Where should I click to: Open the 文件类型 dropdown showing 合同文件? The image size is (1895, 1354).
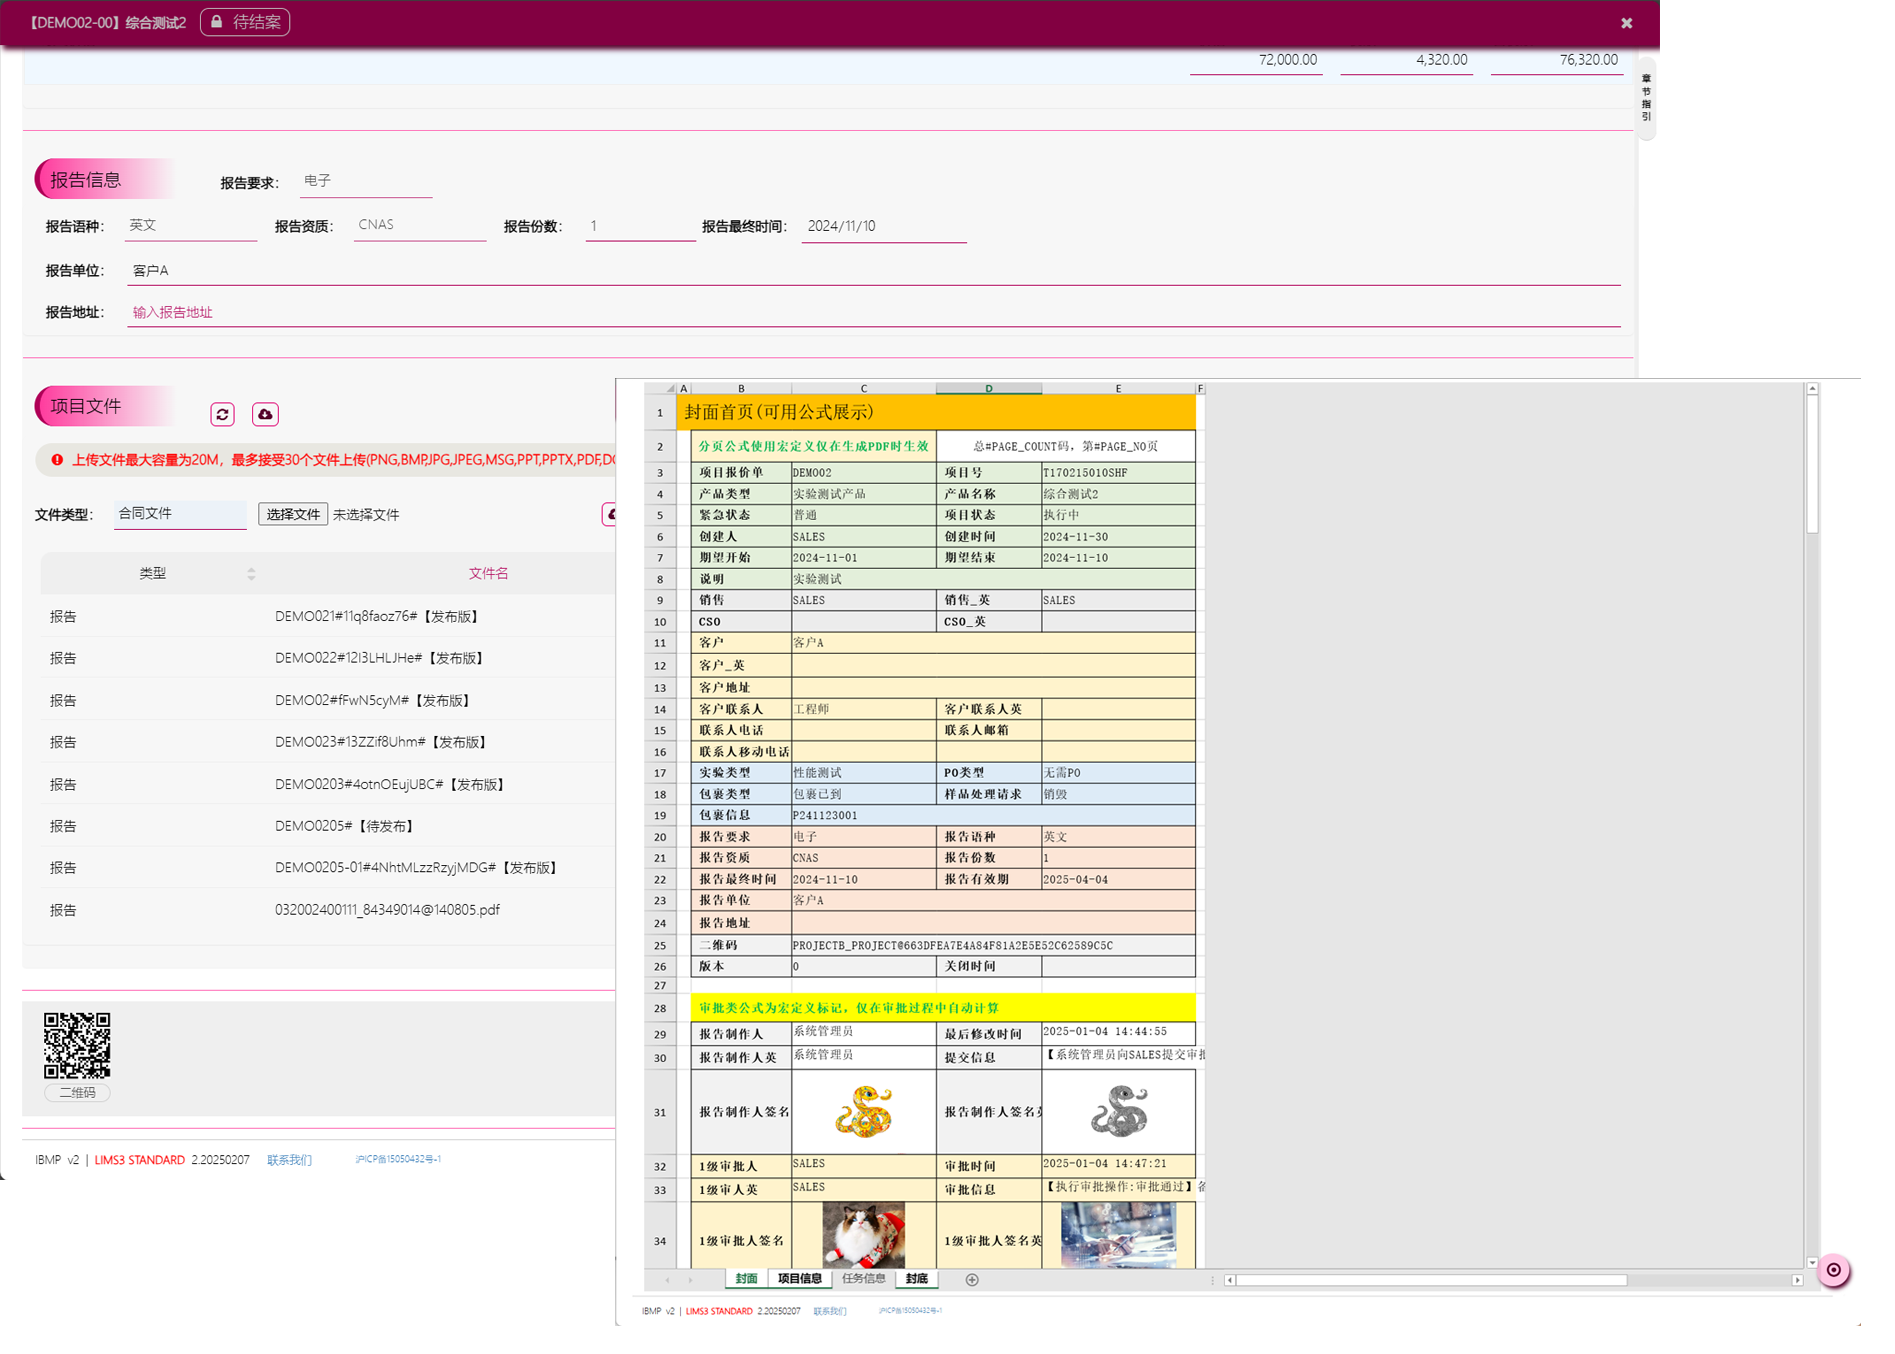pos(180,514)
